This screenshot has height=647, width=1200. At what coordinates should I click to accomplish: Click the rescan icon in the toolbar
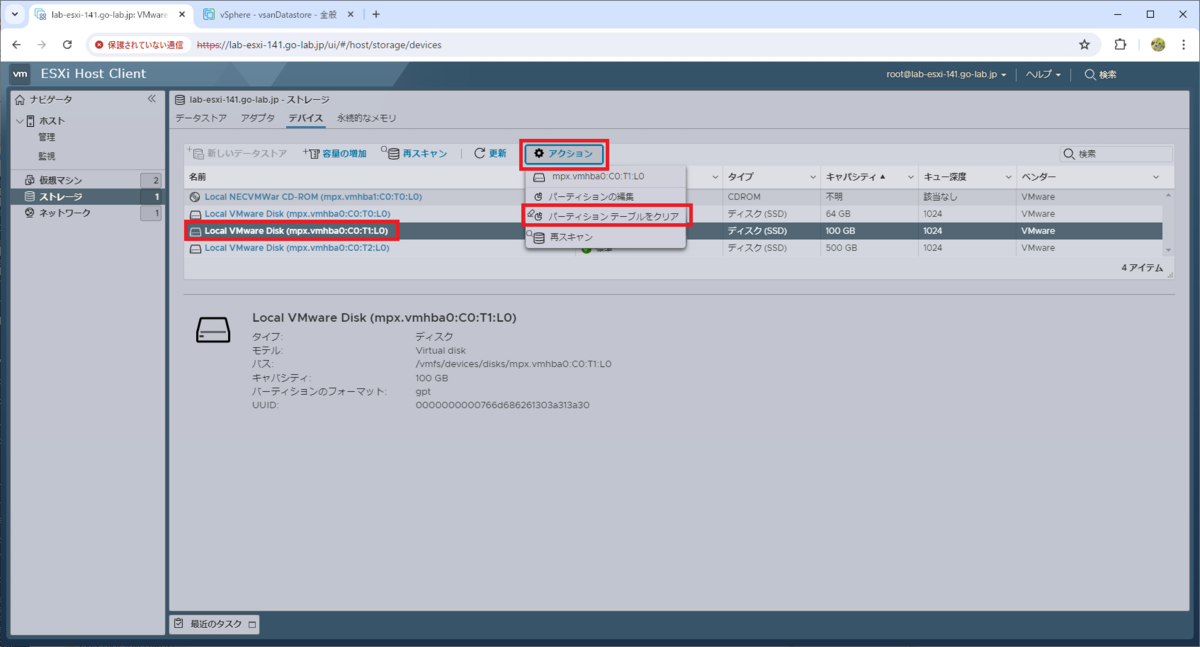coord(389,153)
